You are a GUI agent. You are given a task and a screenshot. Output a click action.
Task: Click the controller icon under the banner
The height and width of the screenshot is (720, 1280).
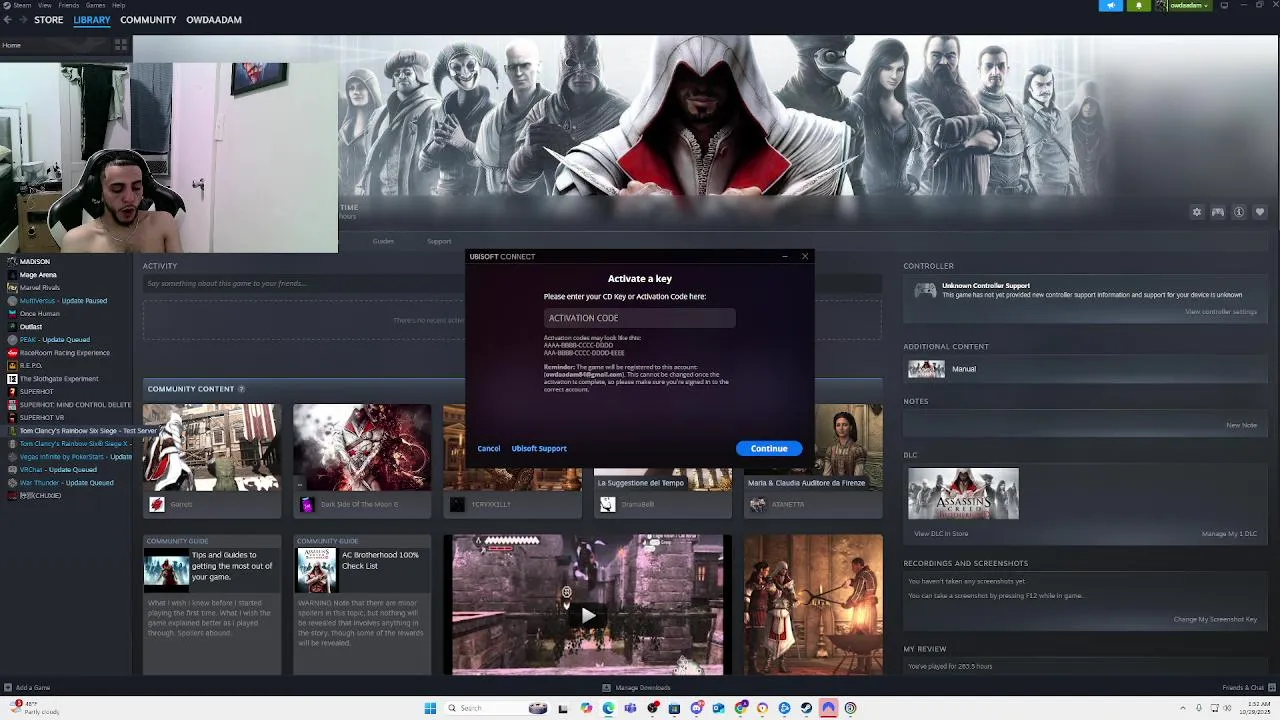coord(1217,212)
